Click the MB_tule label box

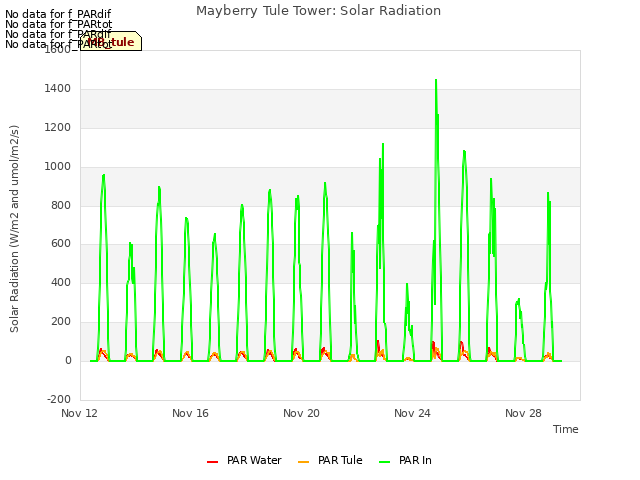(111, 41)
